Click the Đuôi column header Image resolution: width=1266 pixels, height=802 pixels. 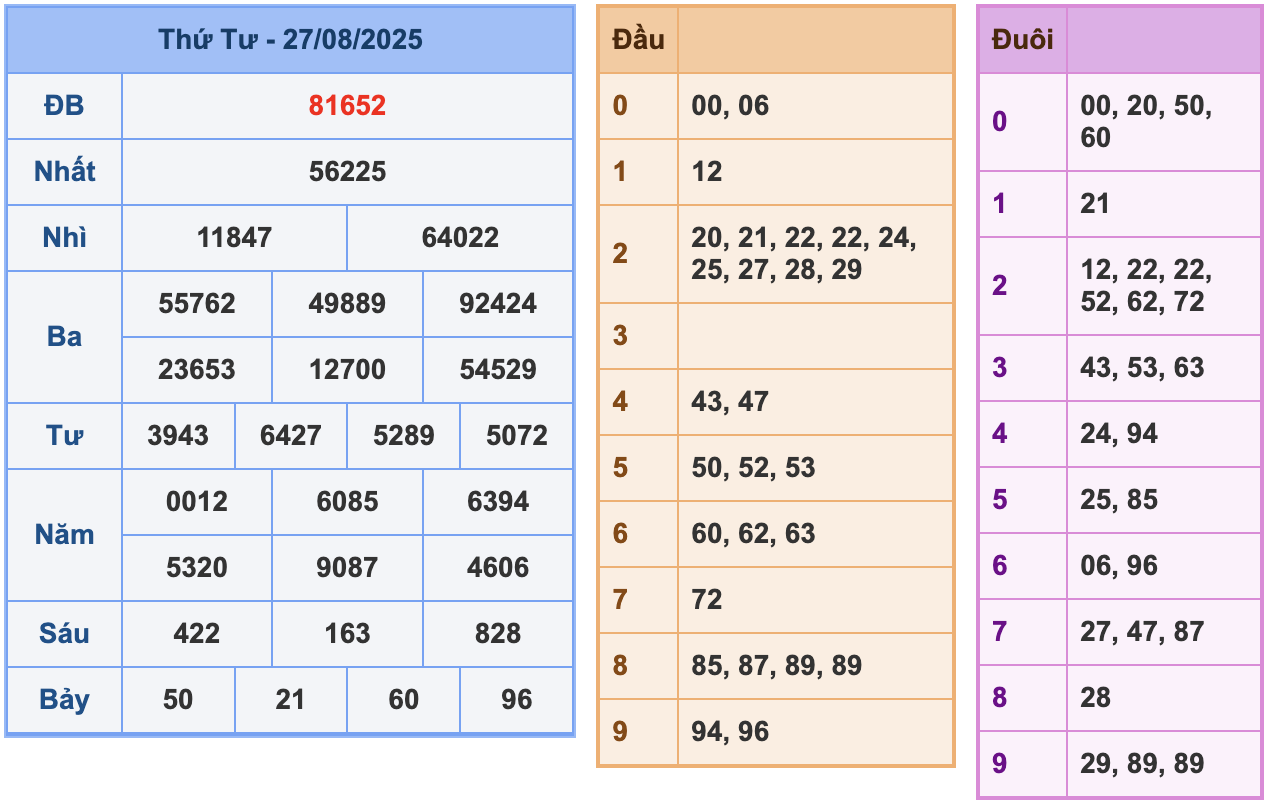(x=1022, y=40)
